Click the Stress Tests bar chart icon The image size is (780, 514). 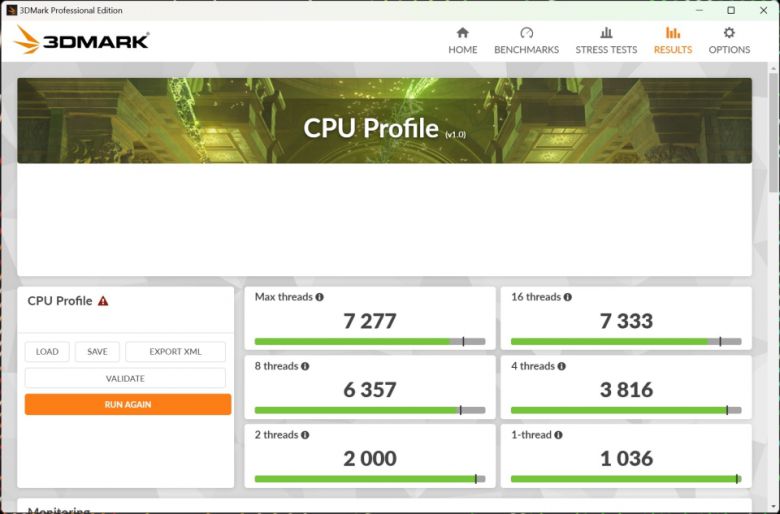[606, 33]
